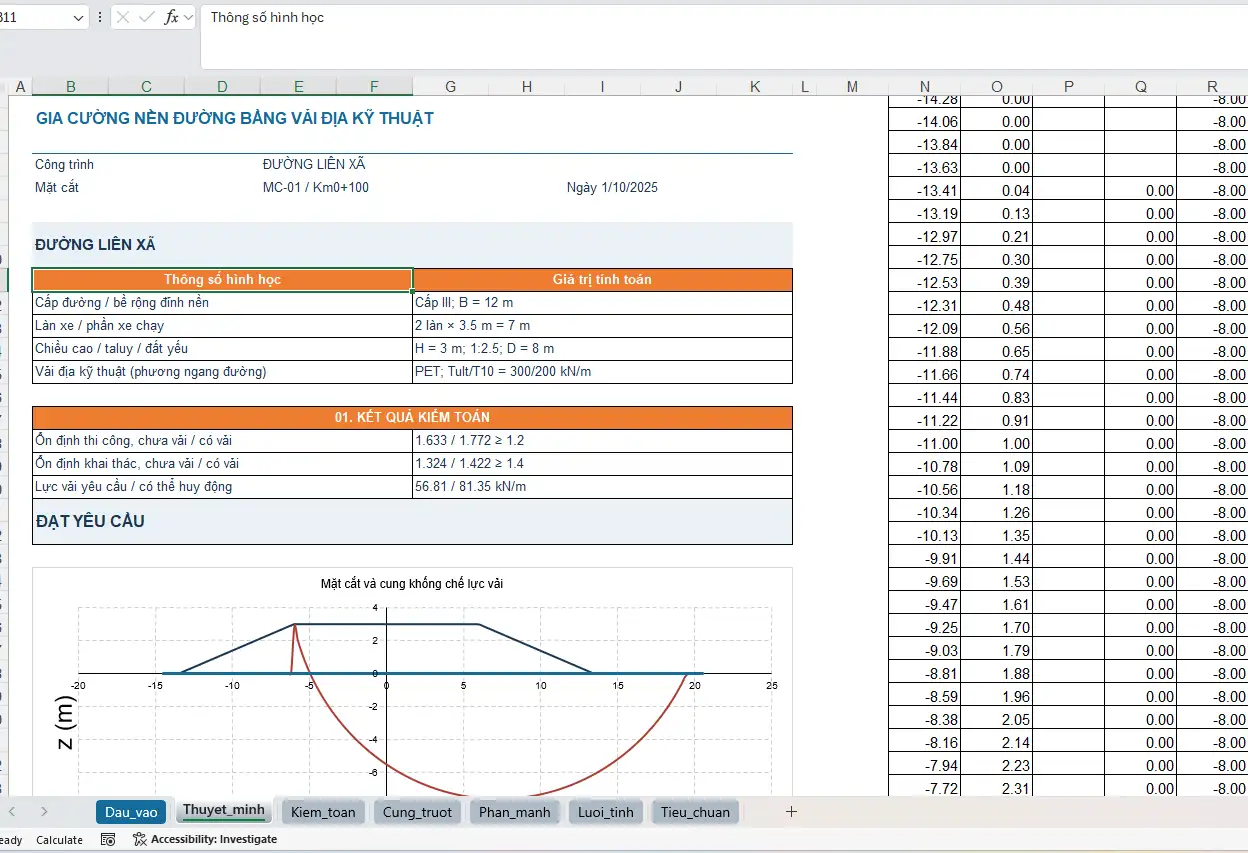Expand formula bar options next to fx
The width and height of the screenshot is (1248, 853).
click(x=188, y=18)
